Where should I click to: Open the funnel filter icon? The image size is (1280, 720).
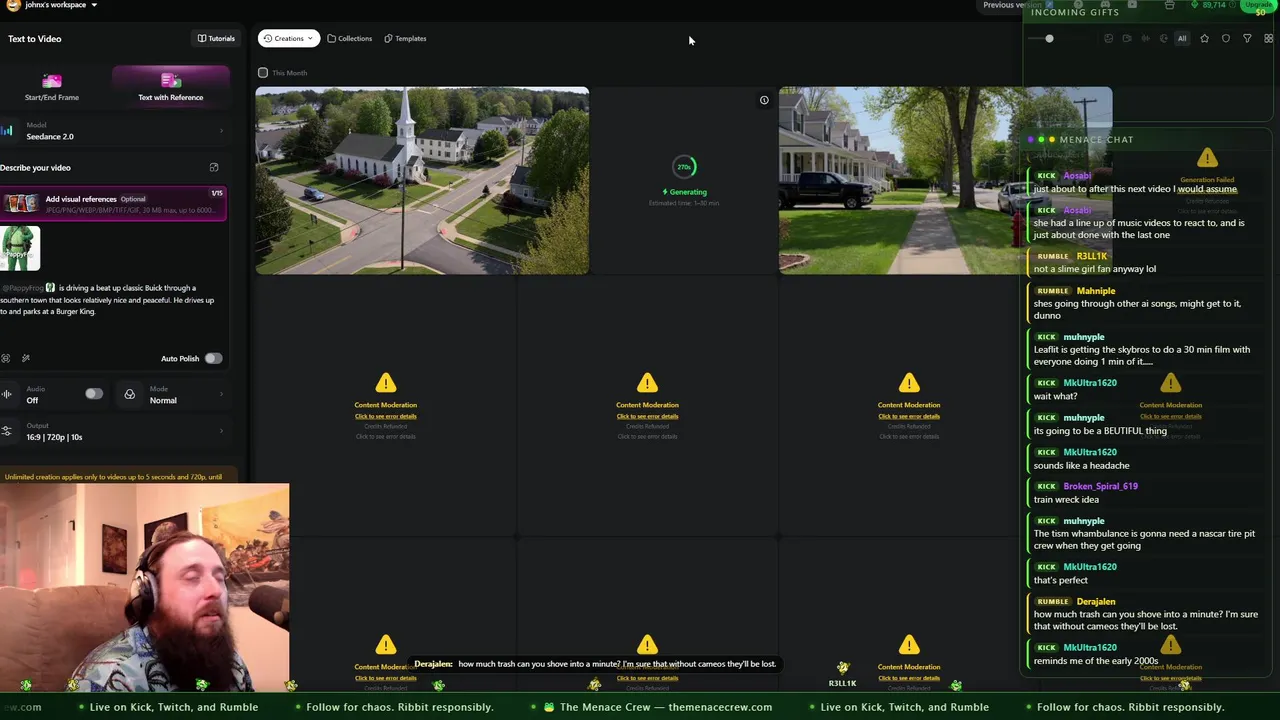pyautogui.click(x=1247, y=39)
